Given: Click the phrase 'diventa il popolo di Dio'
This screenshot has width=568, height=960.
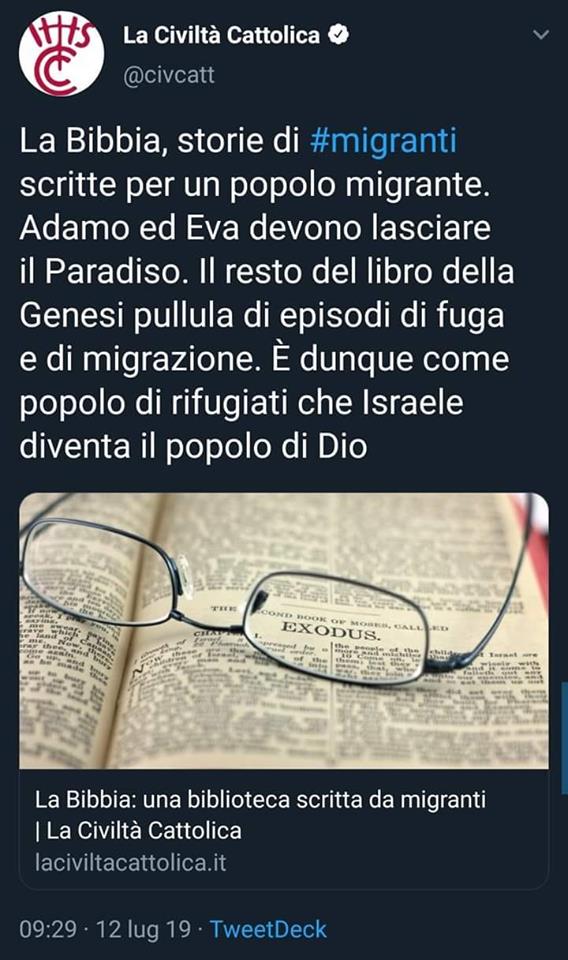Looking at the screenshot, I should pos(193,446).
